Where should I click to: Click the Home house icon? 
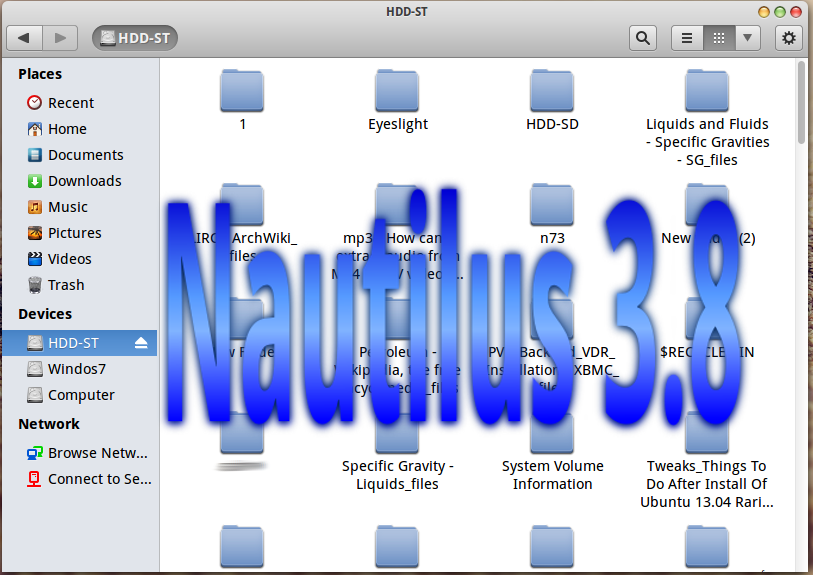[x=35, y=129]
